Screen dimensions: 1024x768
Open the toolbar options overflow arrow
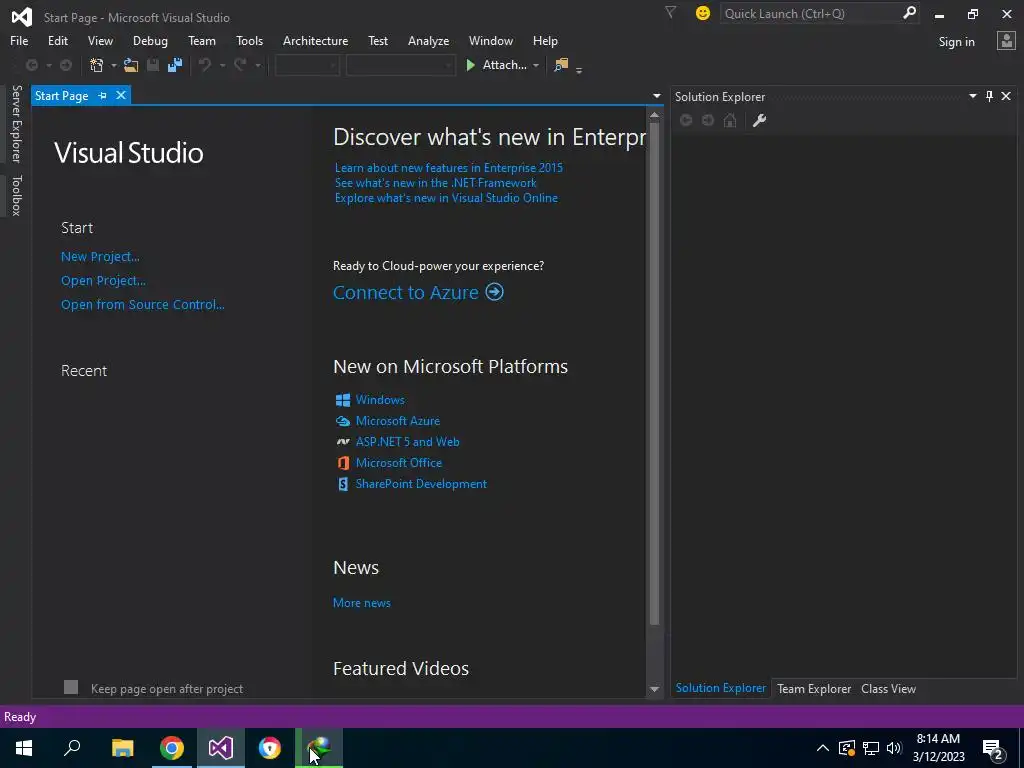pyautogui.click(x=579, y=69)
